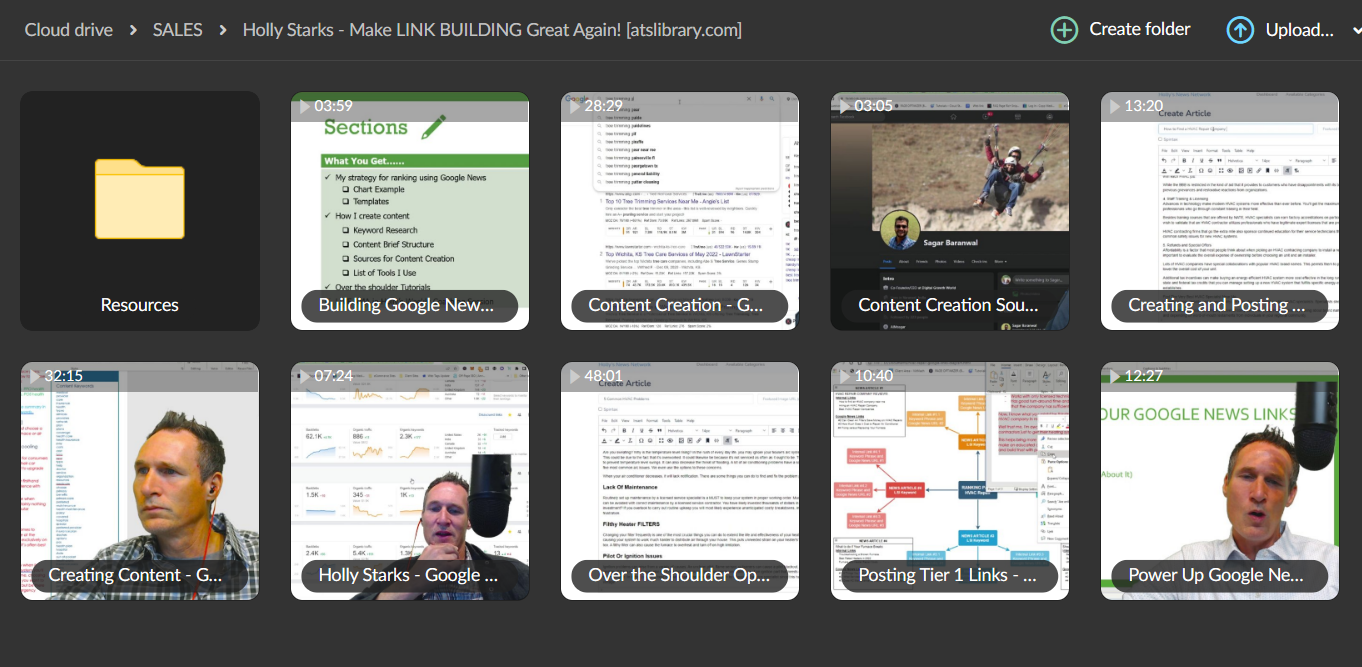Select Holly Starks folder breadcrumb
The height and width of the screenshot is (667, 1362).
point(492,30)
